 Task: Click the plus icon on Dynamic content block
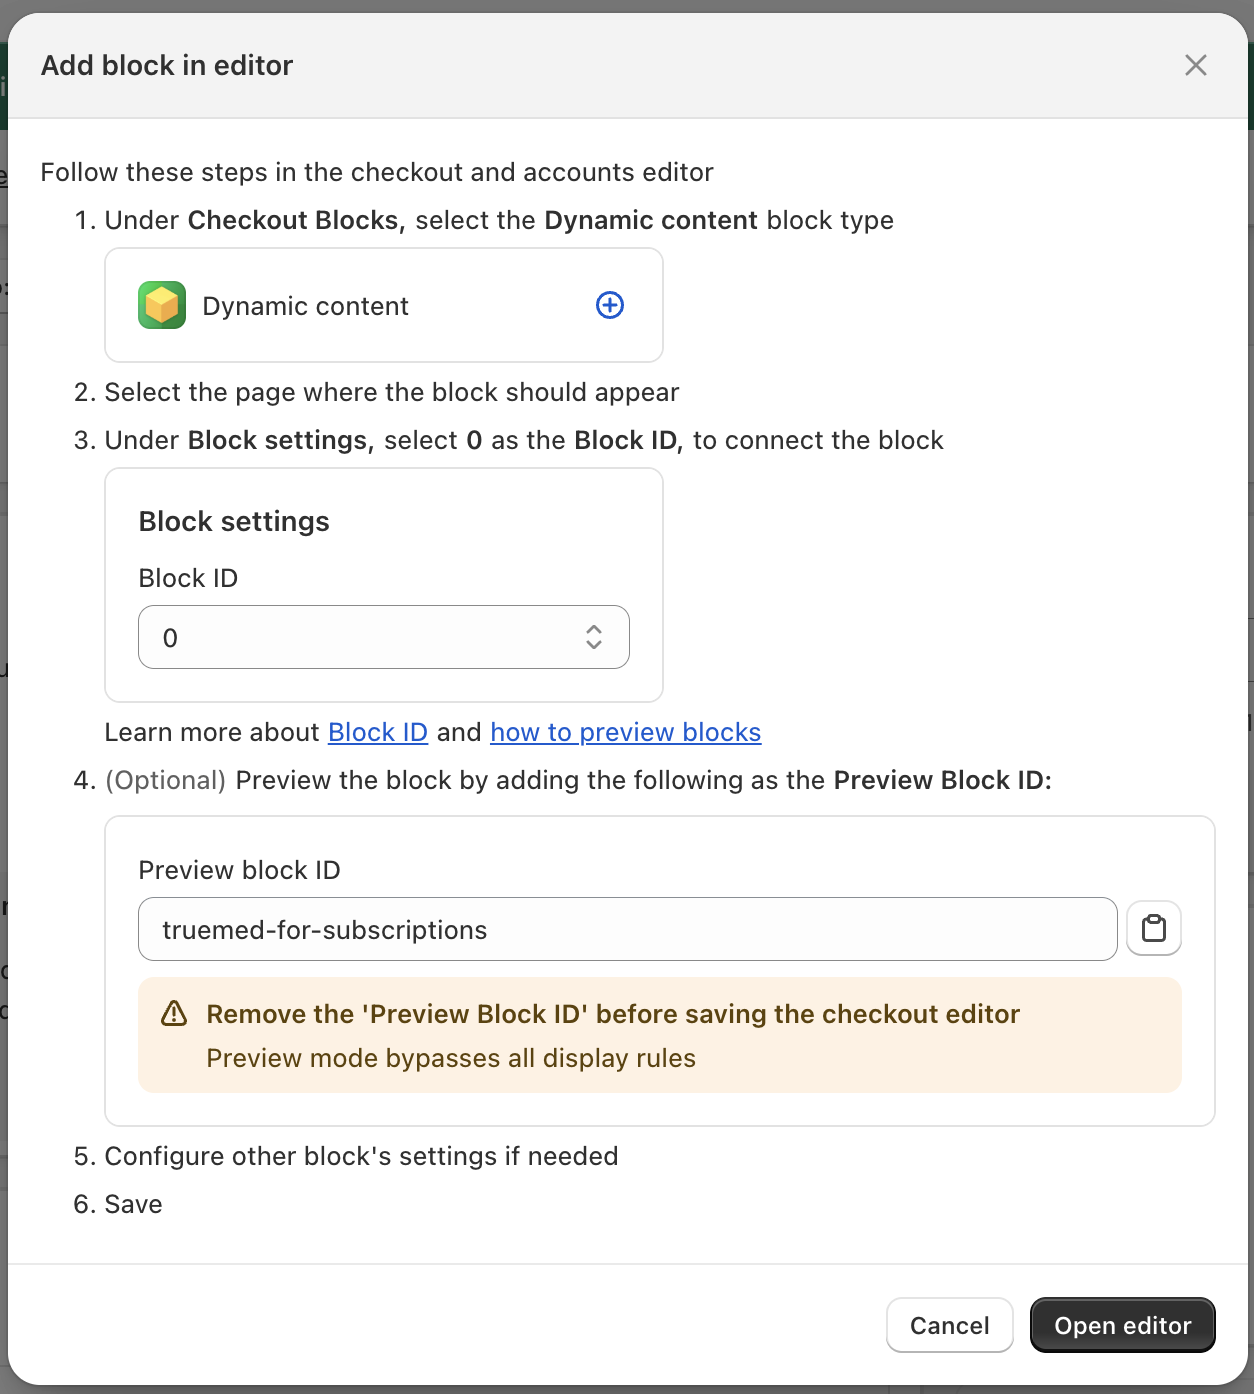click(609, 305)
